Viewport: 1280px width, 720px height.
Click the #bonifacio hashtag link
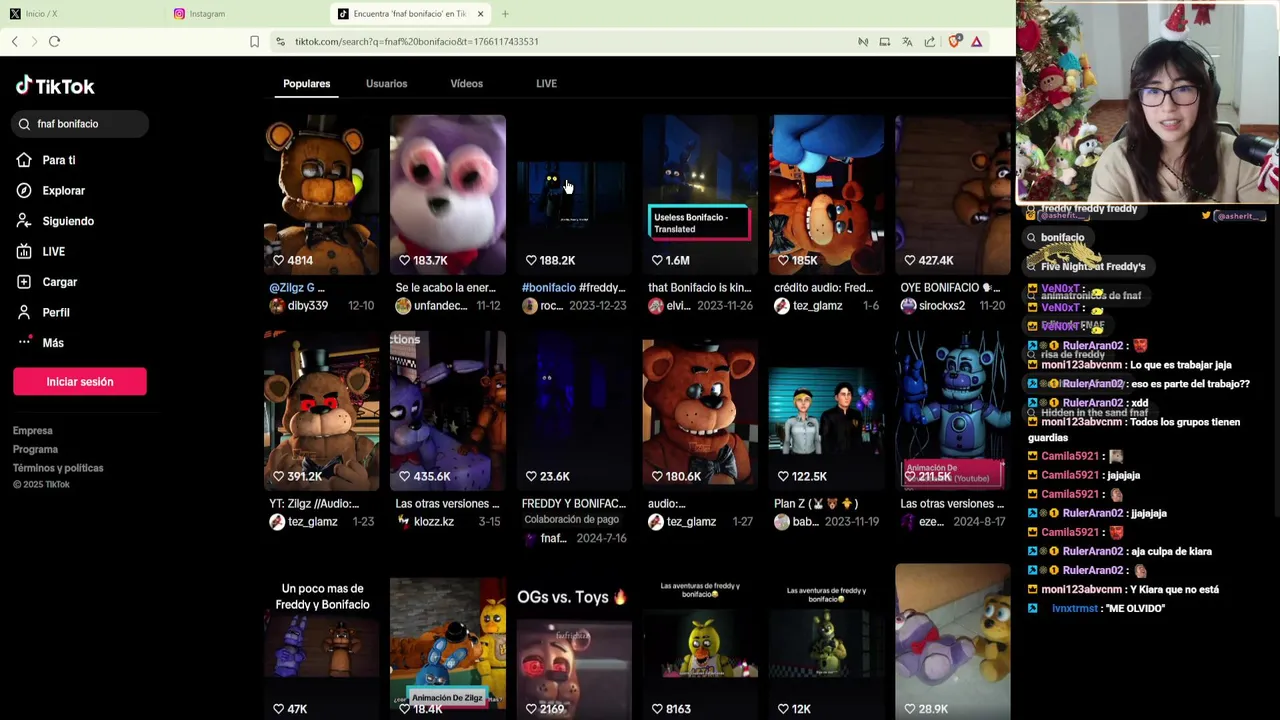pos(549,288)
